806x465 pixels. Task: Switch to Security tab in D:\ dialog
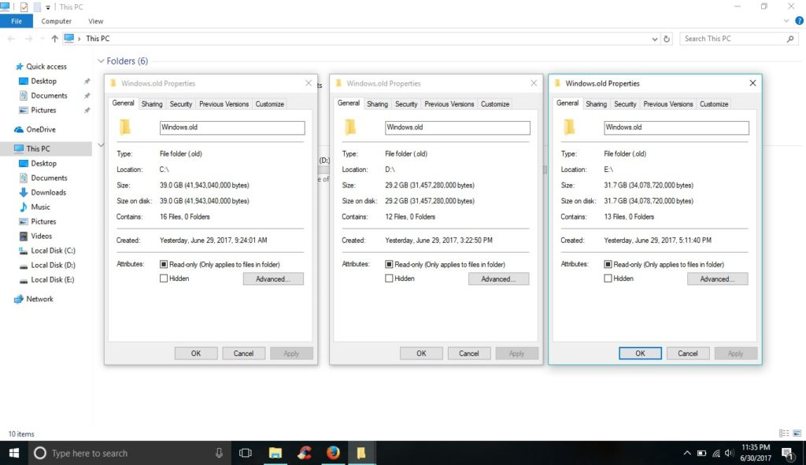(x=406, y=104)
